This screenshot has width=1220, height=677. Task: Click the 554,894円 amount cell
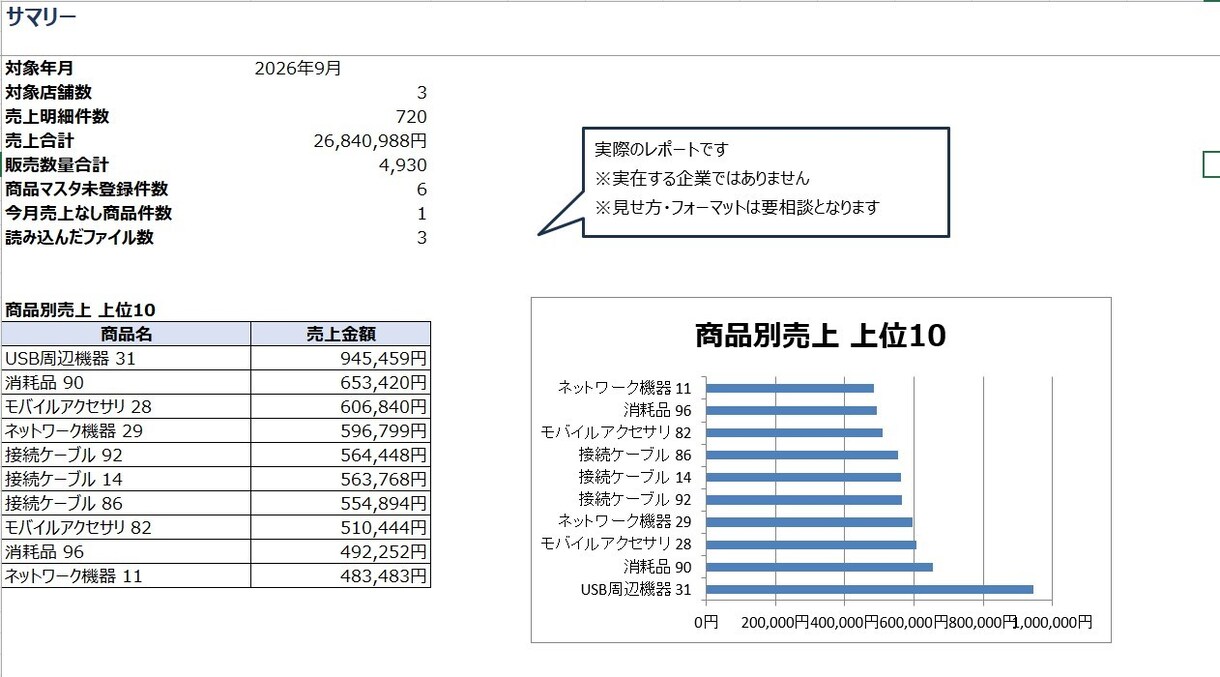click(341, 503)
